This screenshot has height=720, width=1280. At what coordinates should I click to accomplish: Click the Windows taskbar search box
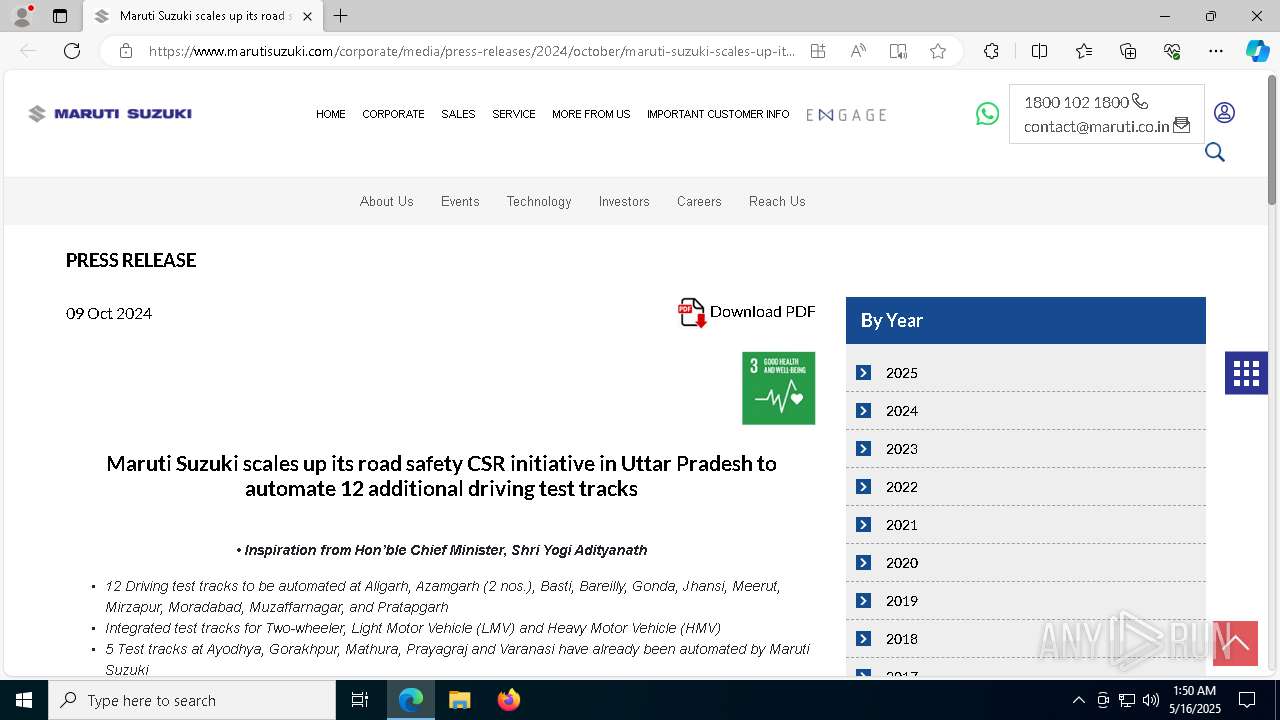(x=192, y=700)
